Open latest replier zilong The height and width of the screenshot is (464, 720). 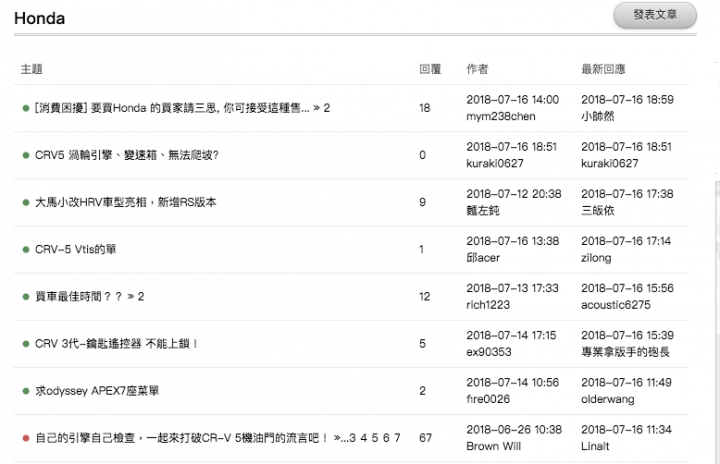pyautogui.click(x=596, y=258)
